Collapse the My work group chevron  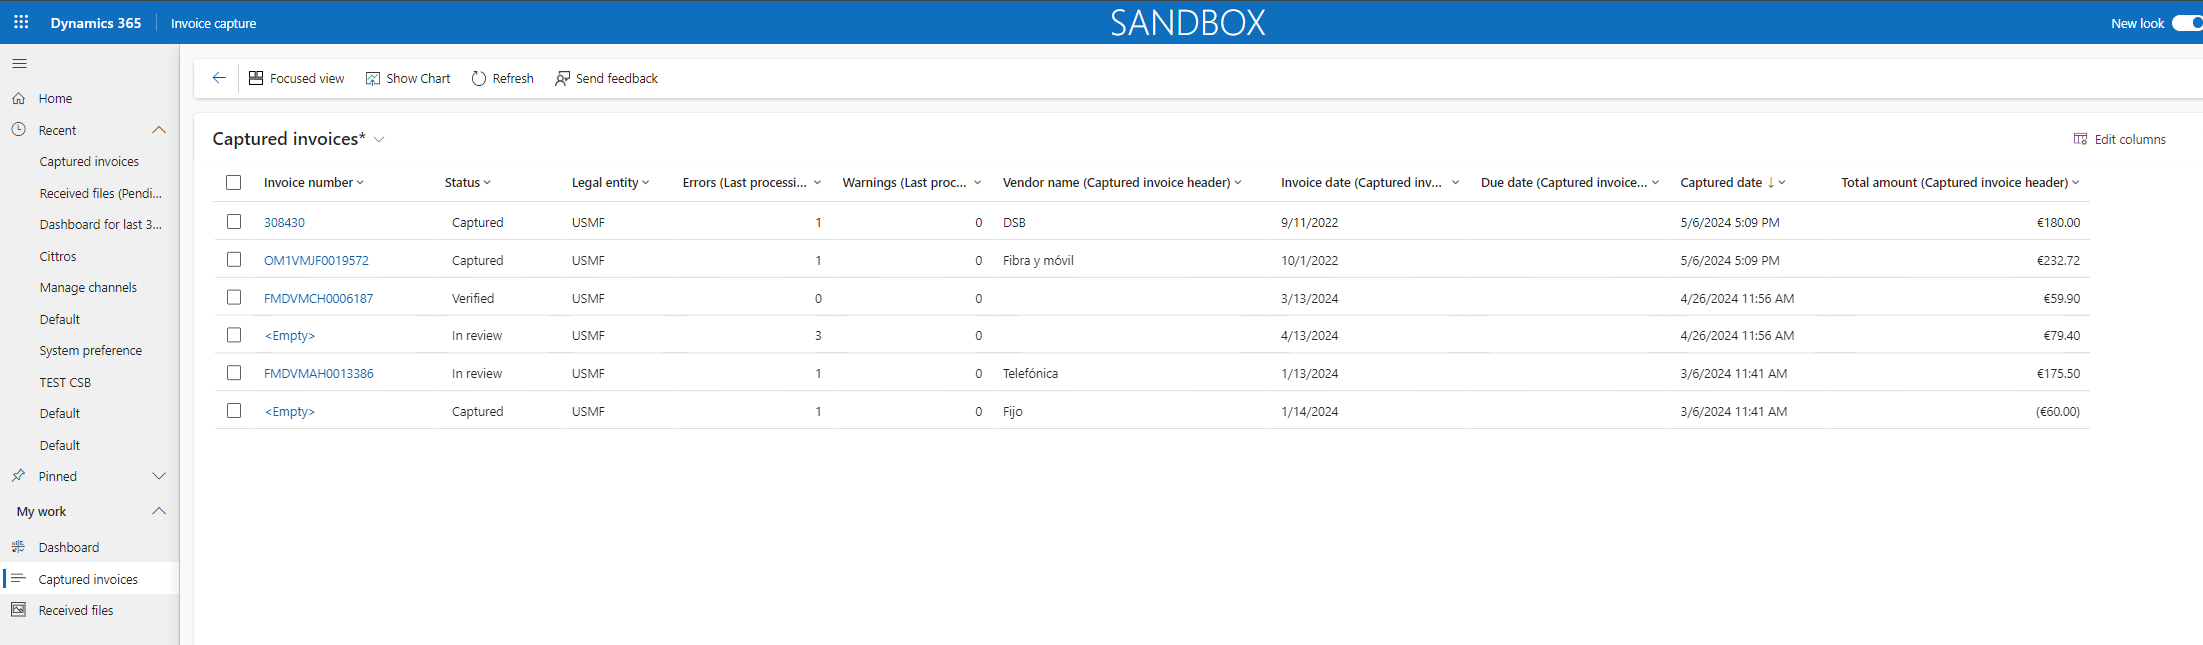(159, 511)
